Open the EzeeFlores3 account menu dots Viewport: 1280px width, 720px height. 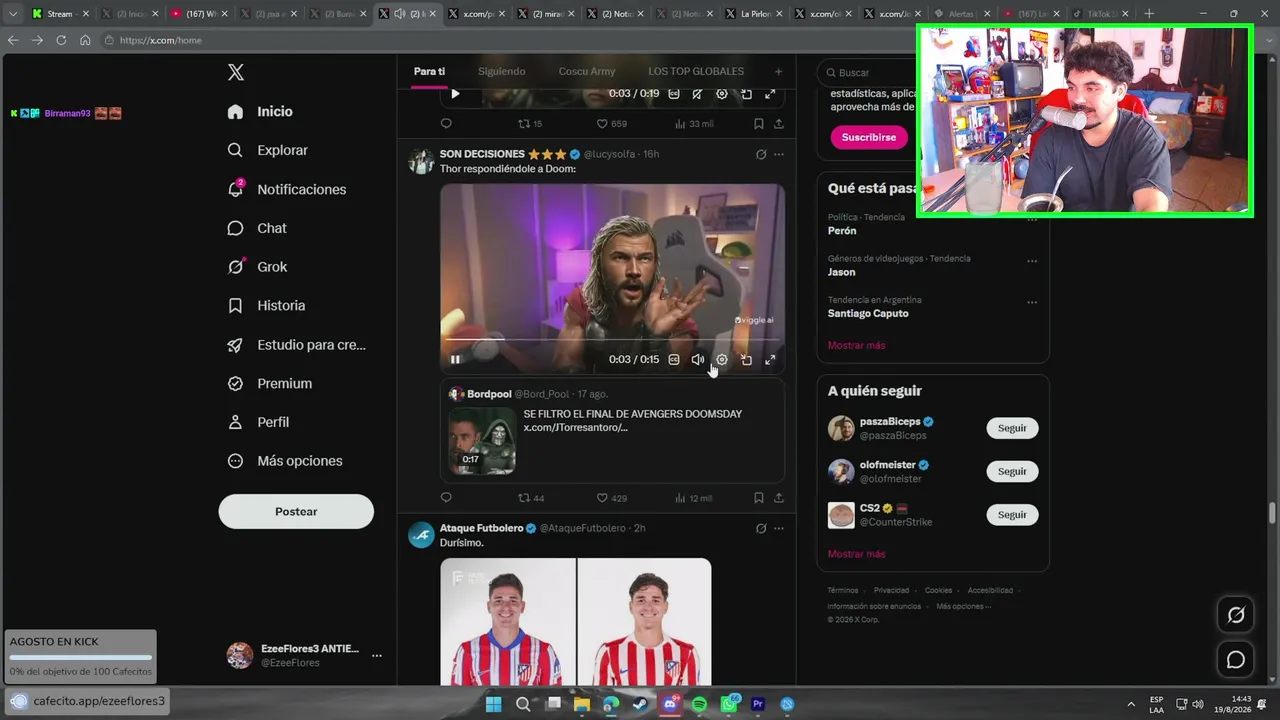(377, 656)
